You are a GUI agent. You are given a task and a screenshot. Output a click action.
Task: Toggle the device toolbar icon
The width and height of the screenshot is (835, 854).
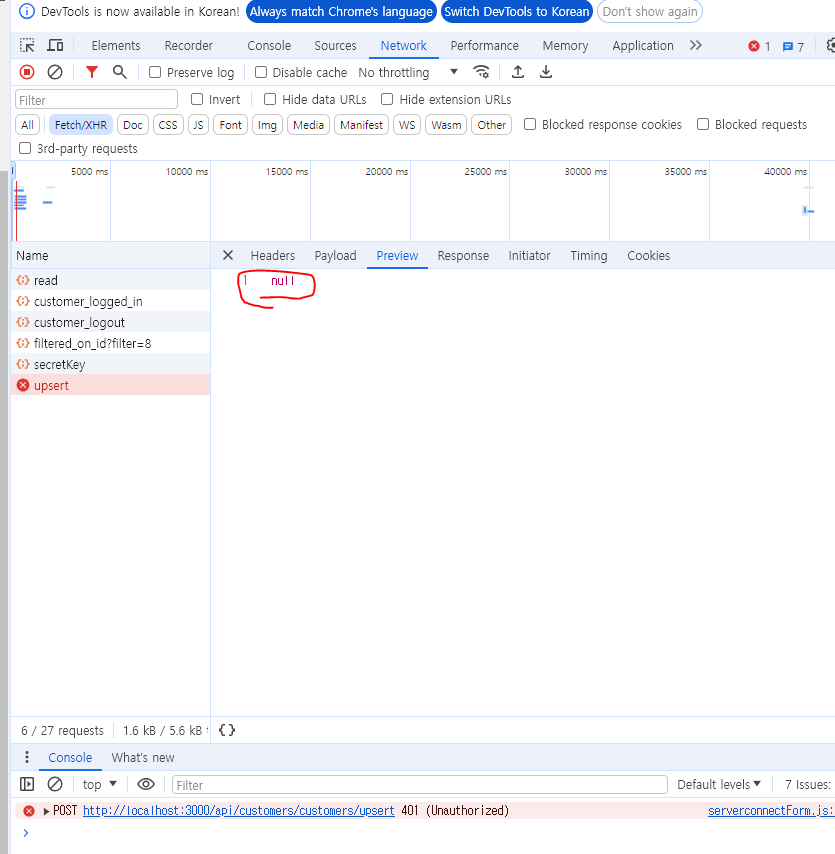(x=55, y=46)
